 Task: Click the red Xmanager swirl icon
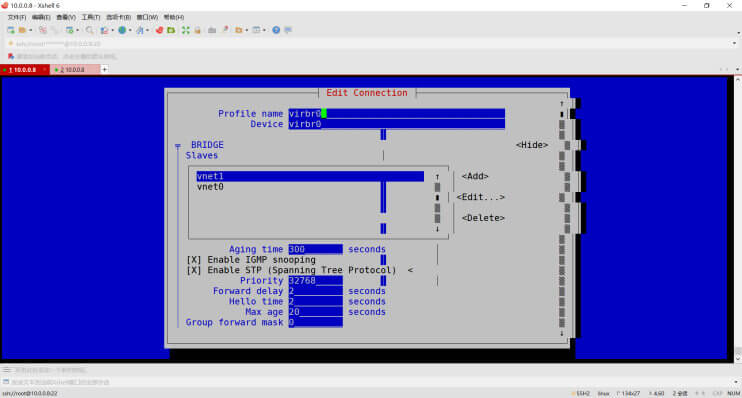[x=159, y=30]
